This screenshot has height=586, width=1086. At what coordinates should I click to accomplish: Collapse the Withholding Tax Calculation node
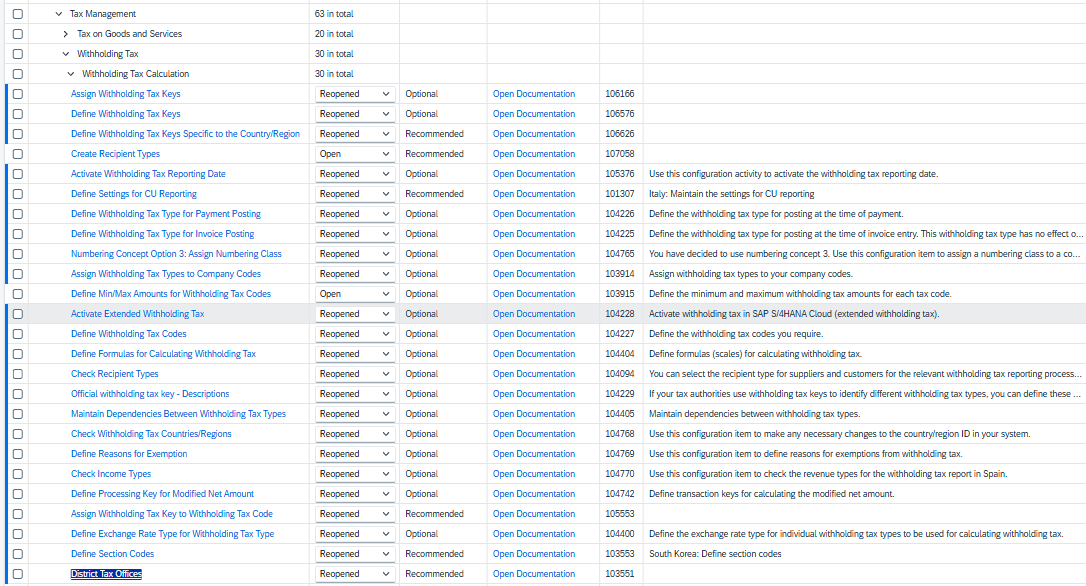pos(71,74)
